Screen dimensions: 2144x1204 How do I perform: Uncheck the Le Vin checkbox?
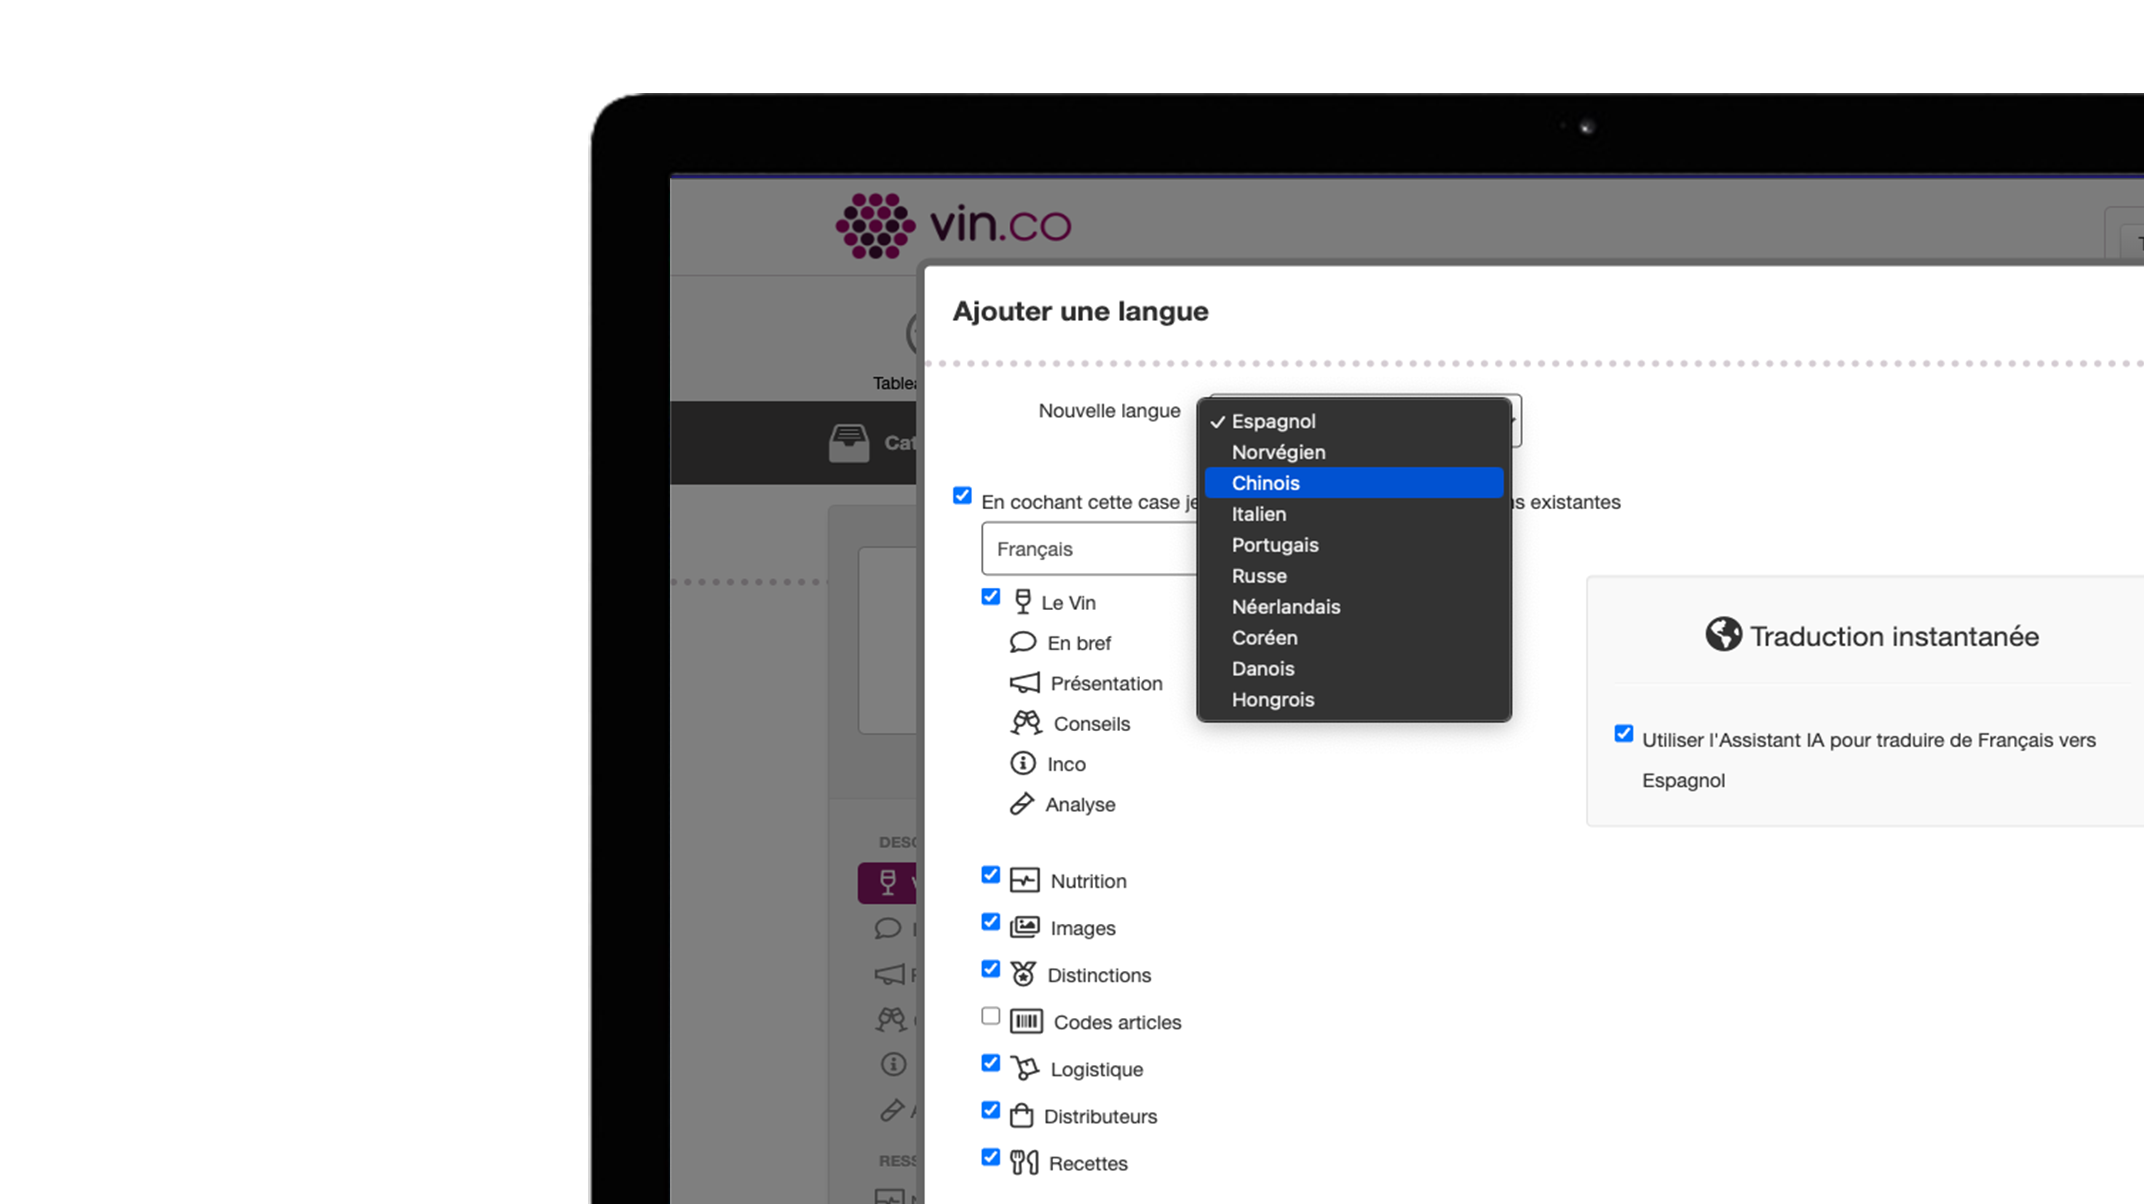[x=990, y=597]
